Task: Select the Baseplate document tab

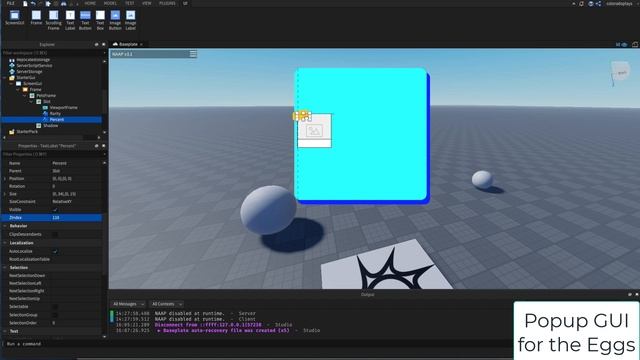Action: [127, 44]
